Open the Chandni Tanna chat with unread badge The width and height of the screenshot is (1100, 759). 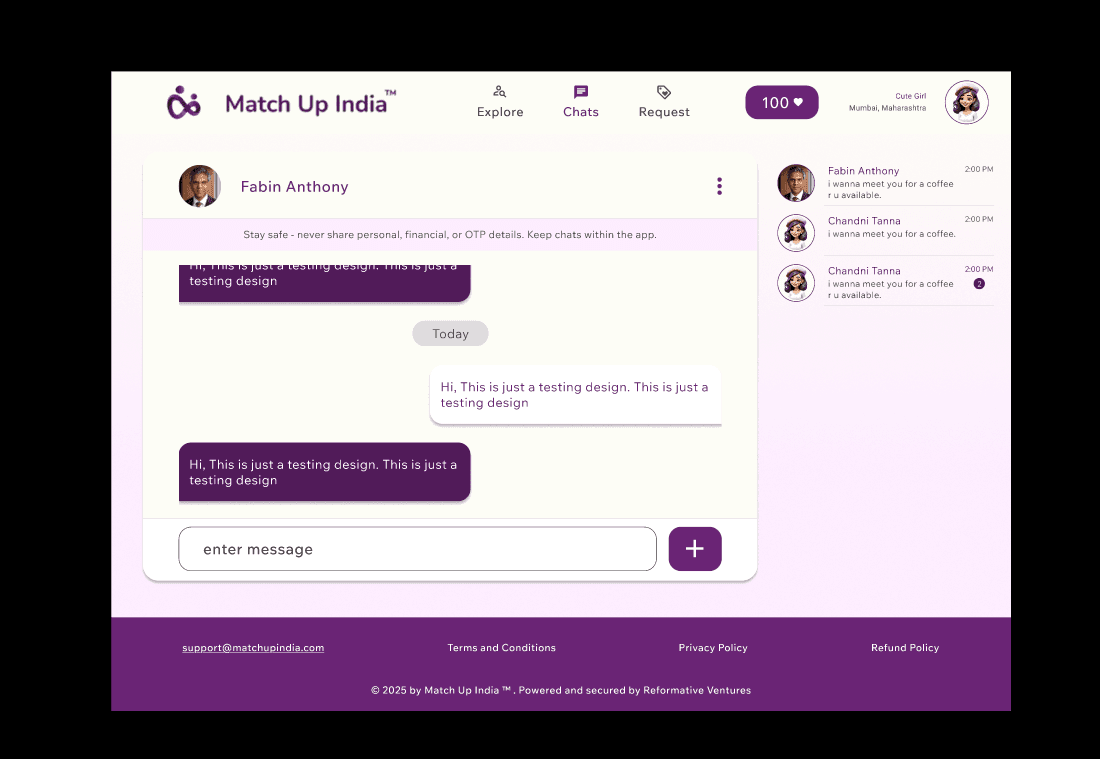(x=885, y=282)
